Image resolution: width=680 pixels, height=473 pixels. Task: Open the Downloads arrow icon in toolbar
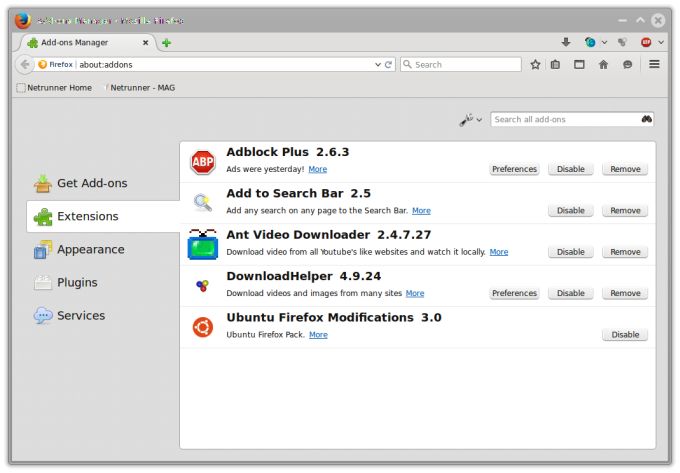click(566, 42)
